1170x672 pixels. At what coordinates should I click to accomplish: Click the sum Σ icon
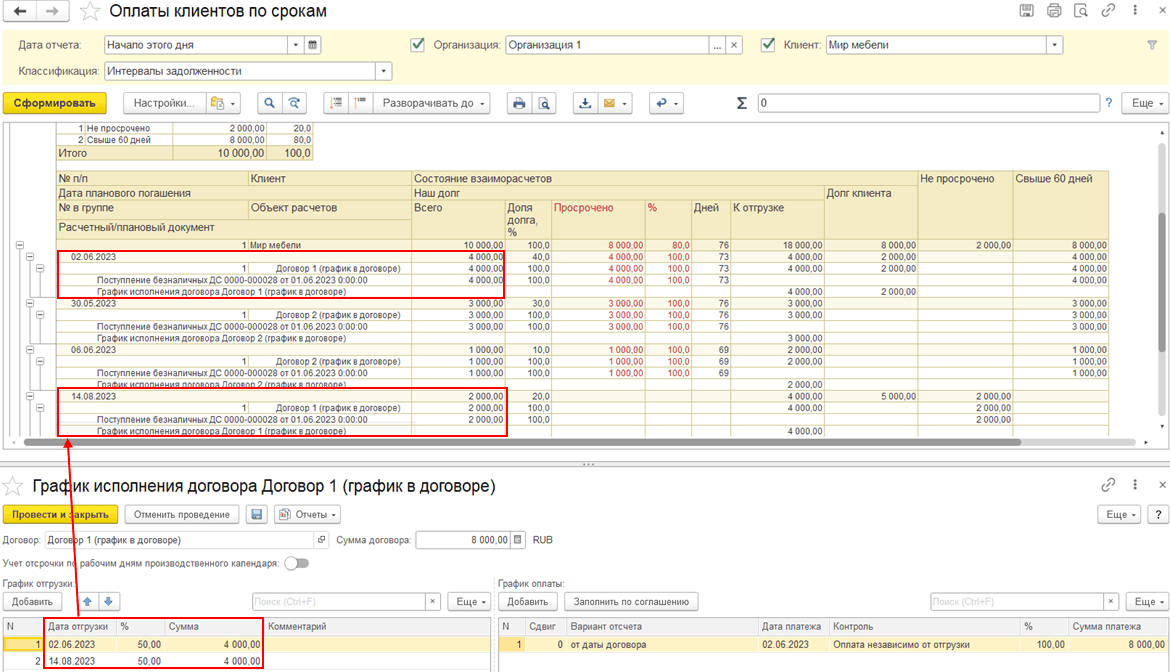tap(741, 103)
